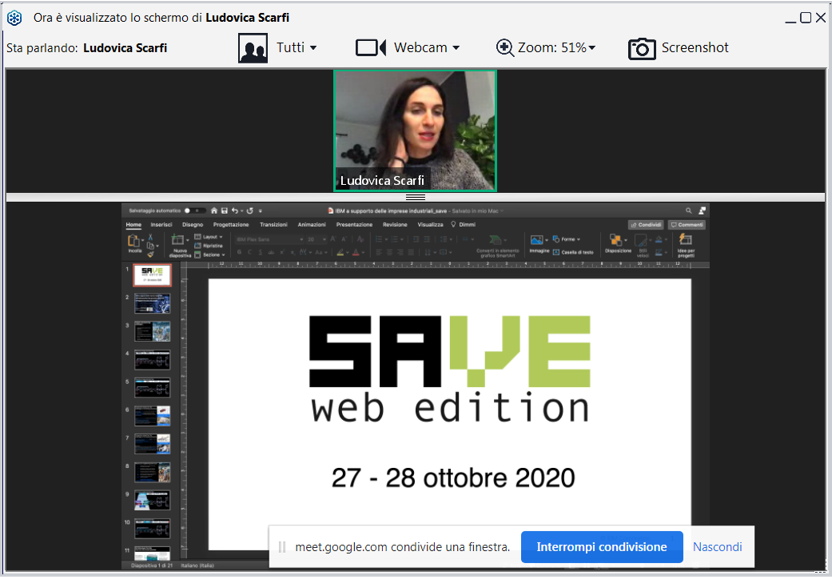Open the Zoom 51% dropdown
This screenshot has width=832, height=577.
(x=591, y=48)
